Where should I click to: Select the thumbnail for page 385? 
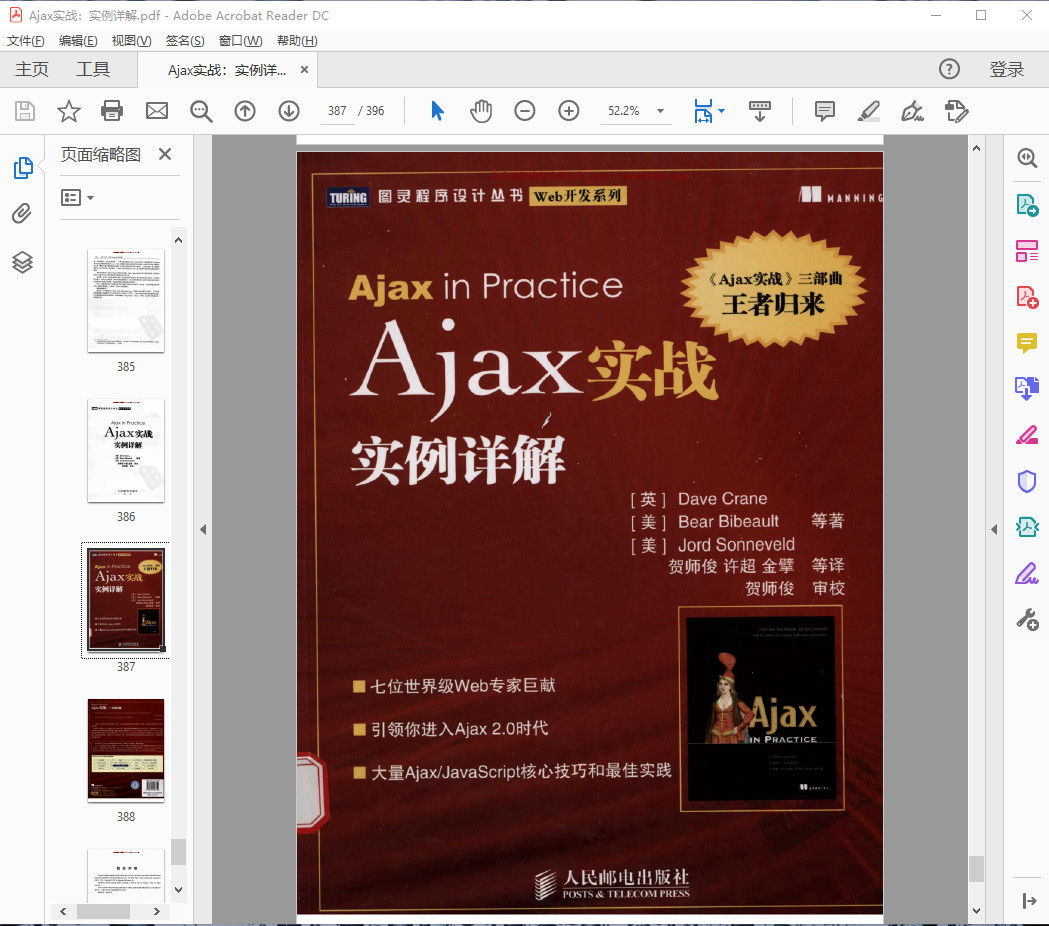tap(125, 300)
